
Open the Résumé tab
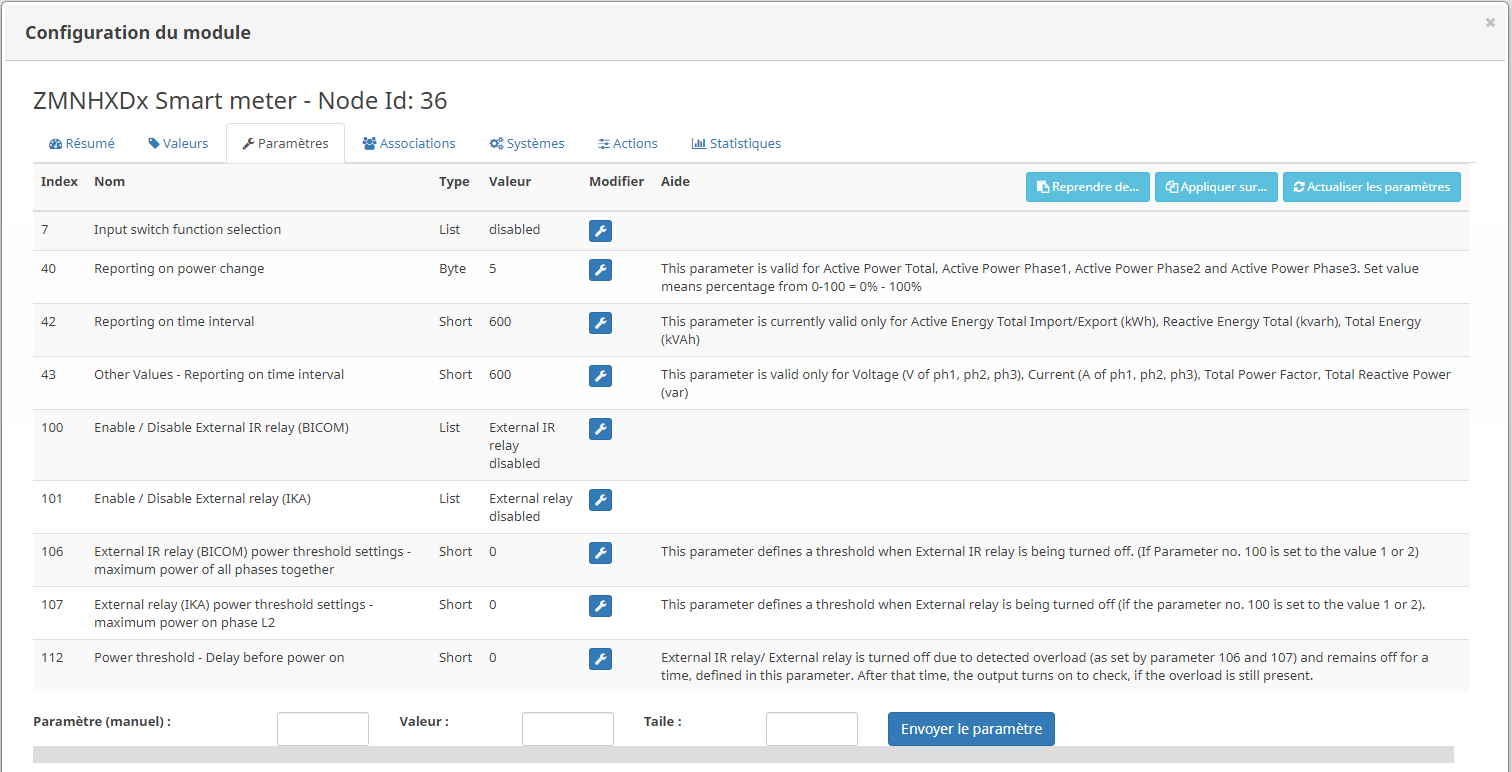pos(82,143)
